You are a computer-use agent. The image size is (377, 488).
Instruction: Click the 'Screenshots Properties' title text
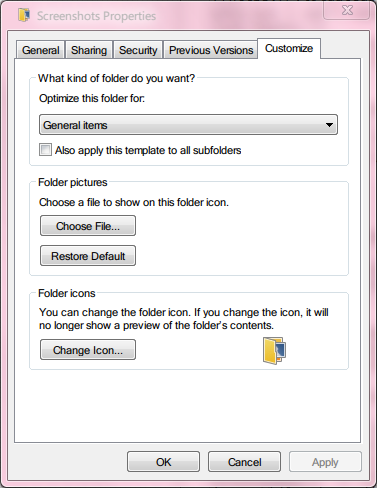point(96,16)
